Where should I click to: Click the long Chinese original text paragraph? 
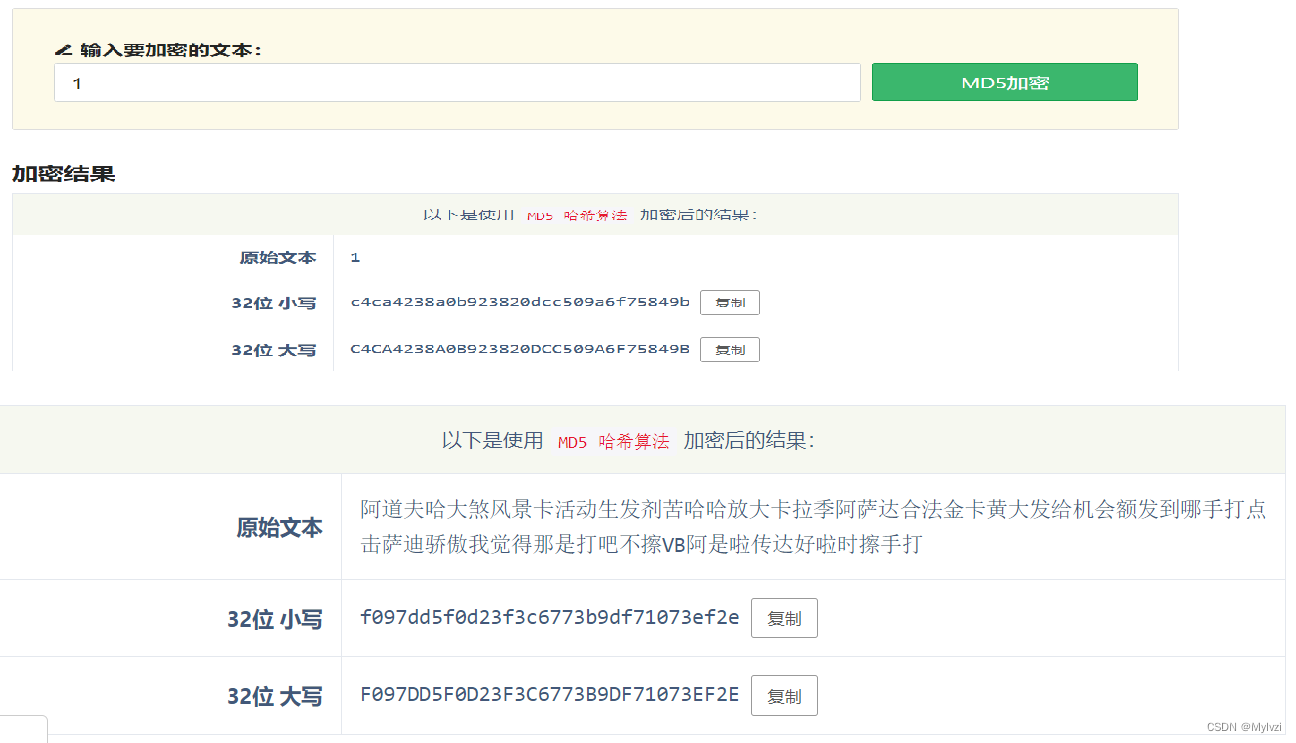click(813, 527)
